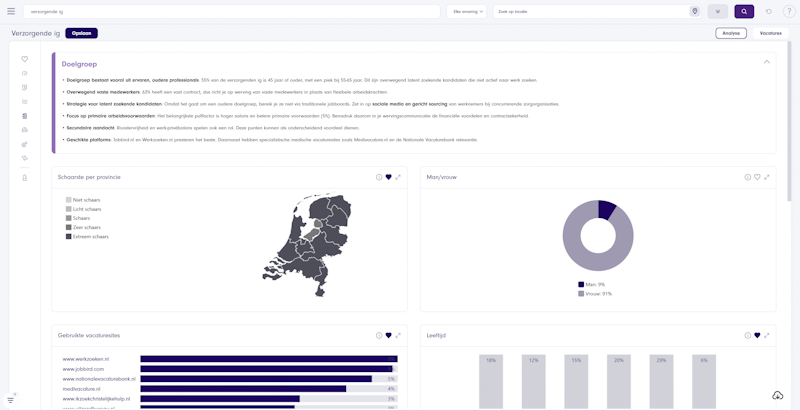800x410 pixels.
Task: Click the Zoek op locatie input field
Action: [x=590, y=11]
